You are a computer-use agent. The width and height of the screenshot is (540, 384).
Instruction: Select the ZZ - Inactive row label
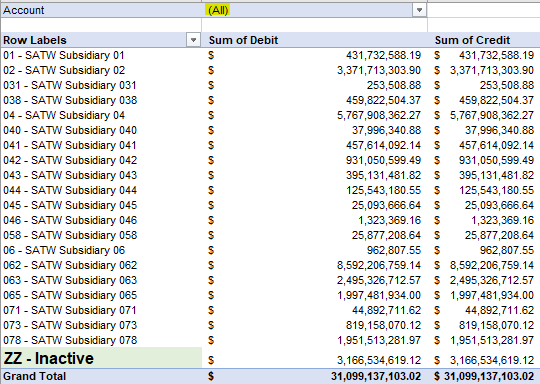[49, 358]
